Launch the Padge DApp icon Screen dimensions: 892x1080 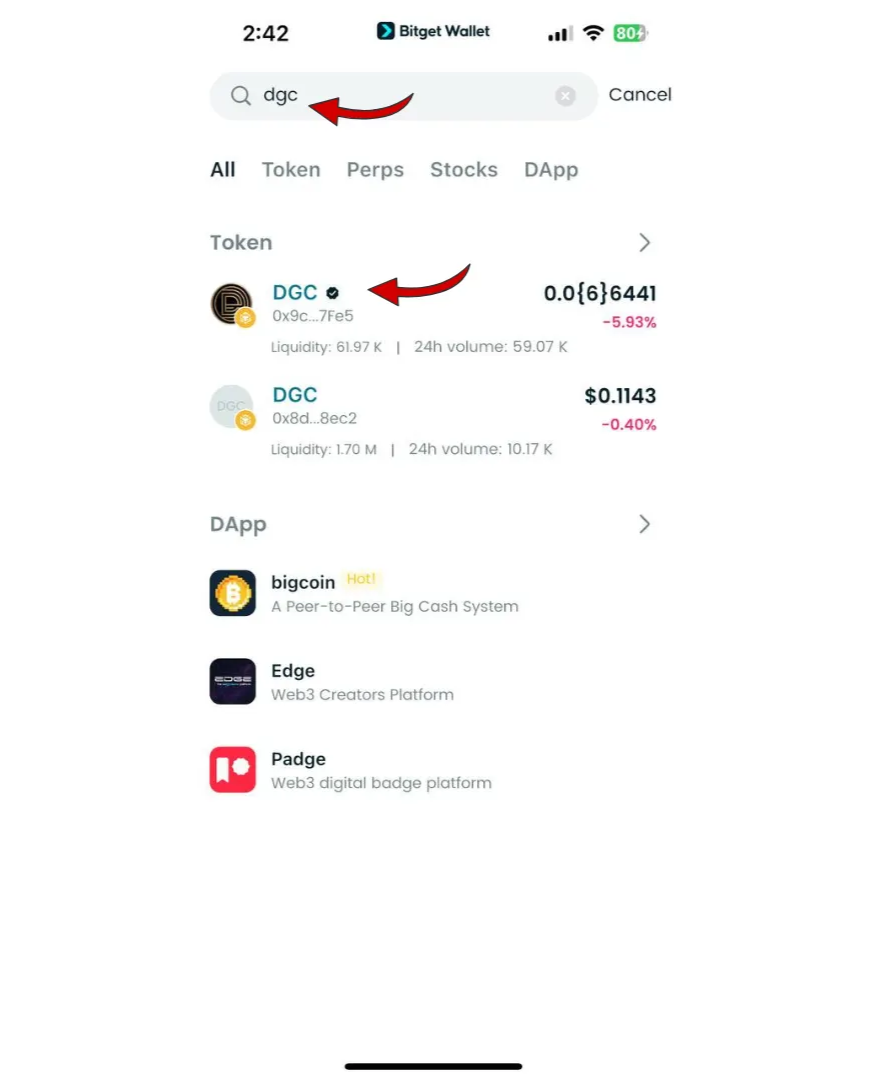point(233,769)
